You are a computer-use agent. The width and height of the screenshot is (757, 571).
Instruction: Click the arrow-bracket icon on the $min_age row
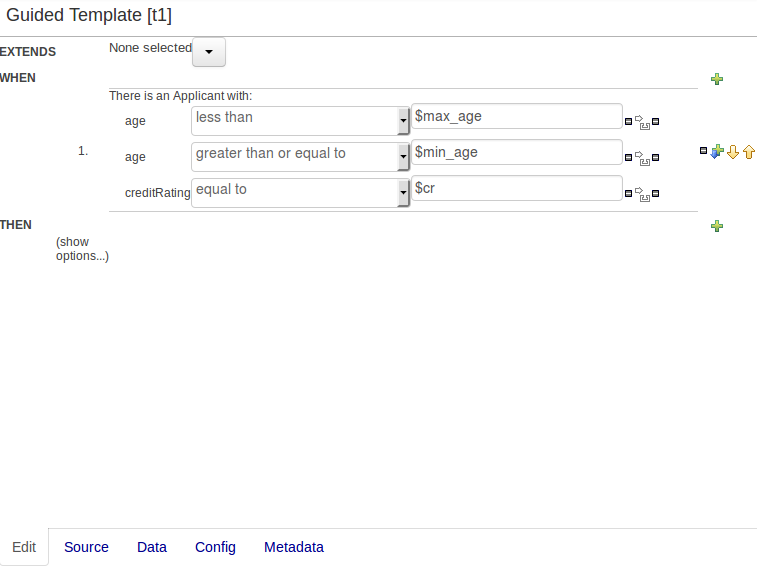643,159
